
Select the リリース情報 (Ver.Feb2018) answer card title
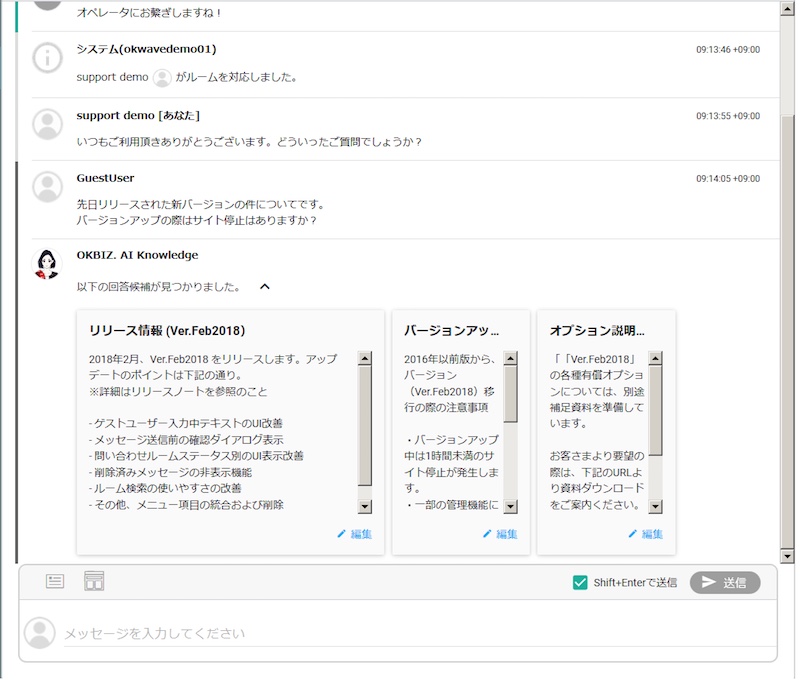click(167, 330)
